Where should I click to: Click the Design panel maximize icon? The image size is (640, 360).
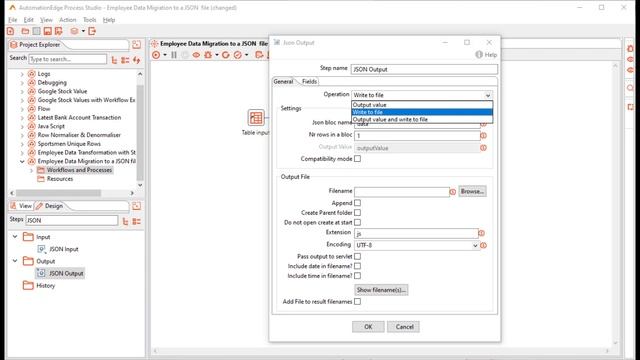click(x=136, y=206)
